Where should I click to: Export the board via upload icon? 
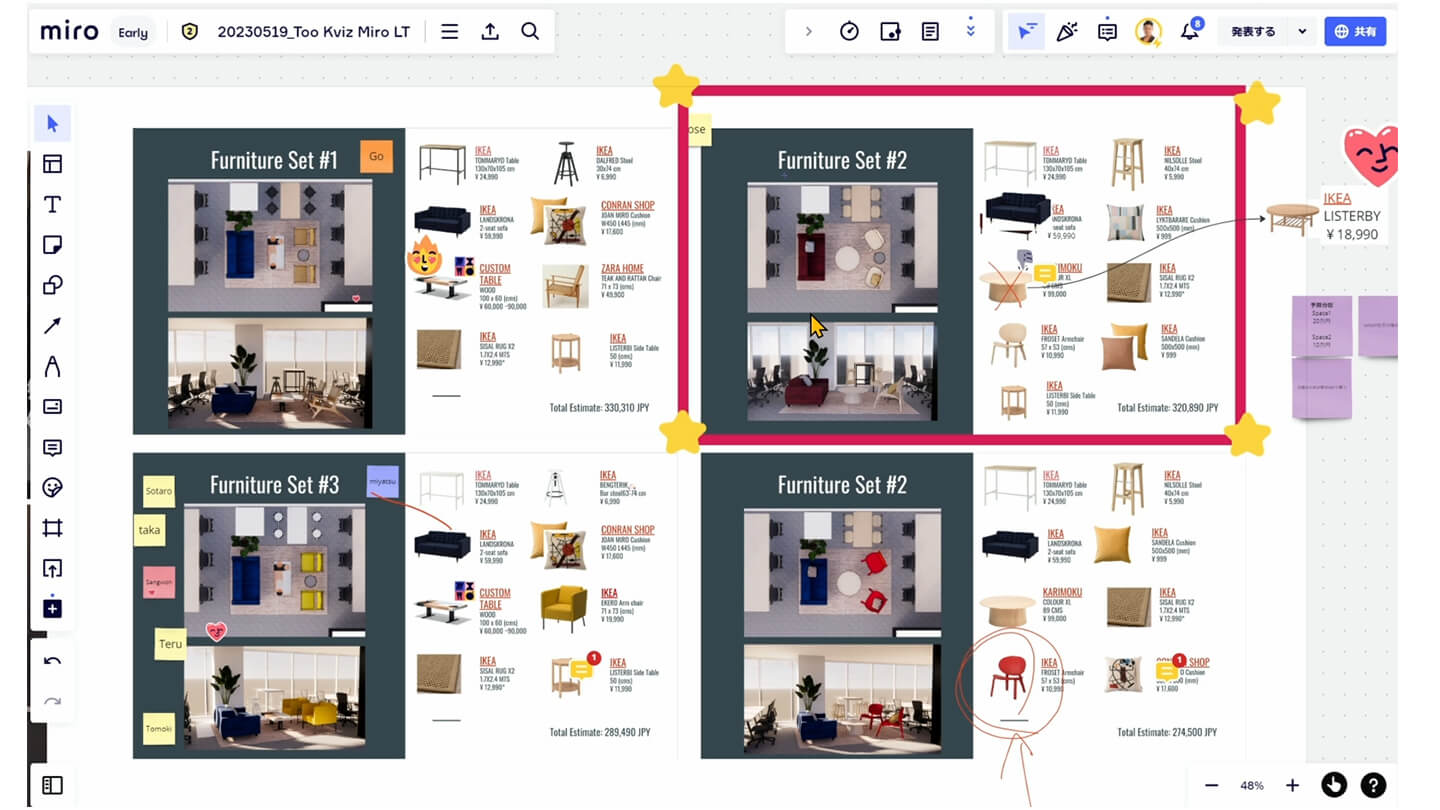(490, 32)
